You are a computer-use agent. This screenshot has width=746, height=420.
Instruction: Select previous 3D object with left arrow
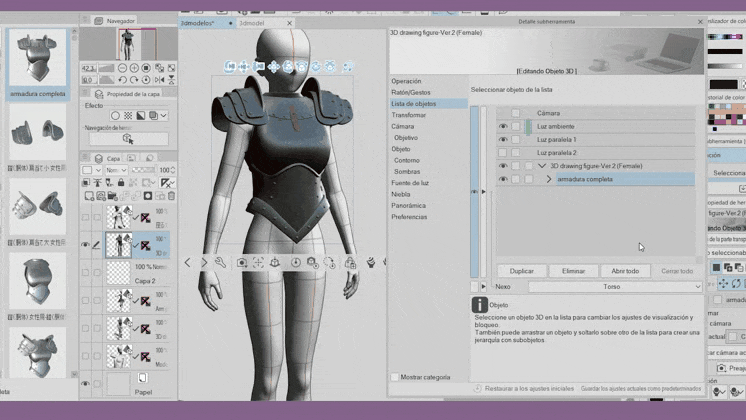point(187,263)
